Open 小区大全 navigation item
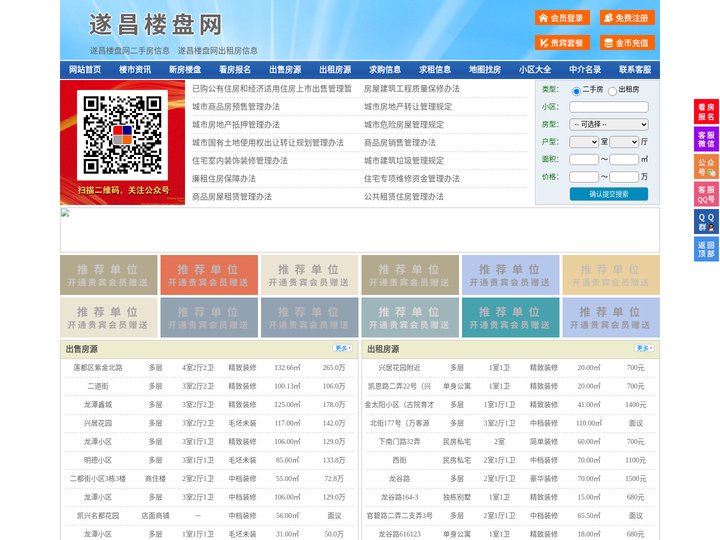The width and height of the screenshot is (720, 540). tap(535, 70)
